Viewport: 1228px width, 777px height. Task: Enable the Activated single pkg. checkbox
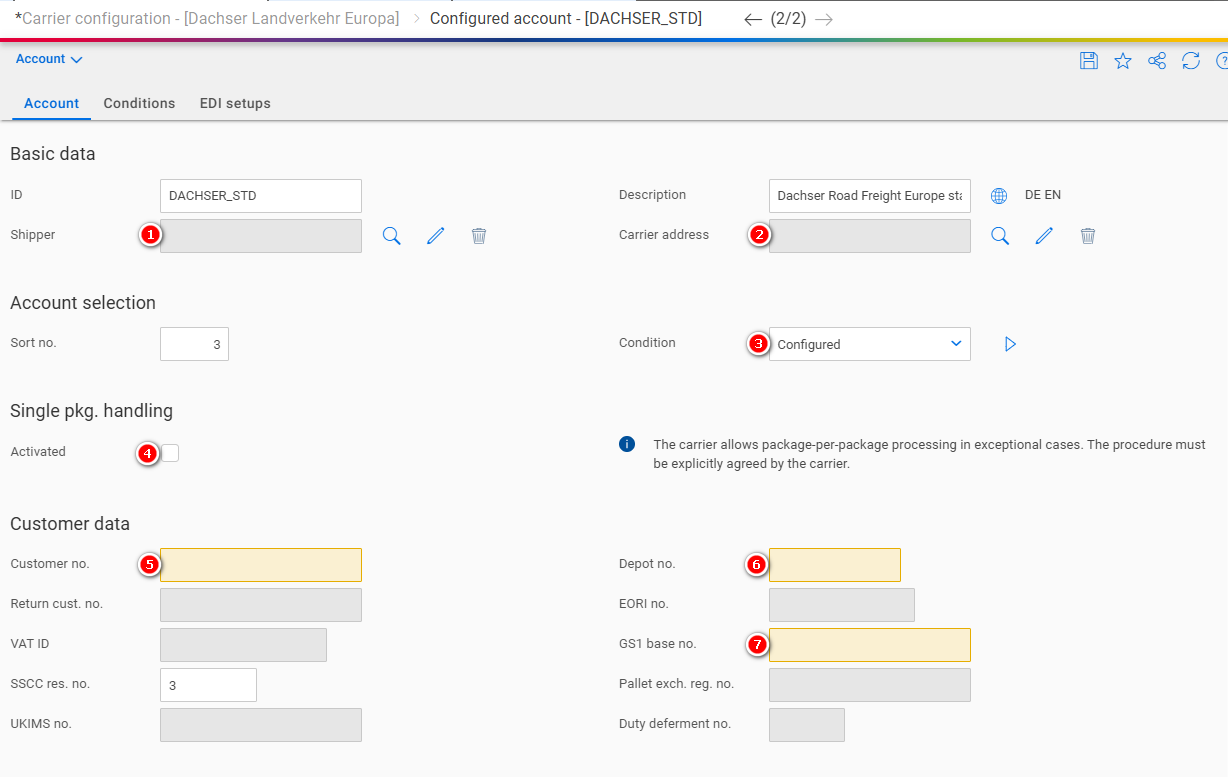coord(170,453)
